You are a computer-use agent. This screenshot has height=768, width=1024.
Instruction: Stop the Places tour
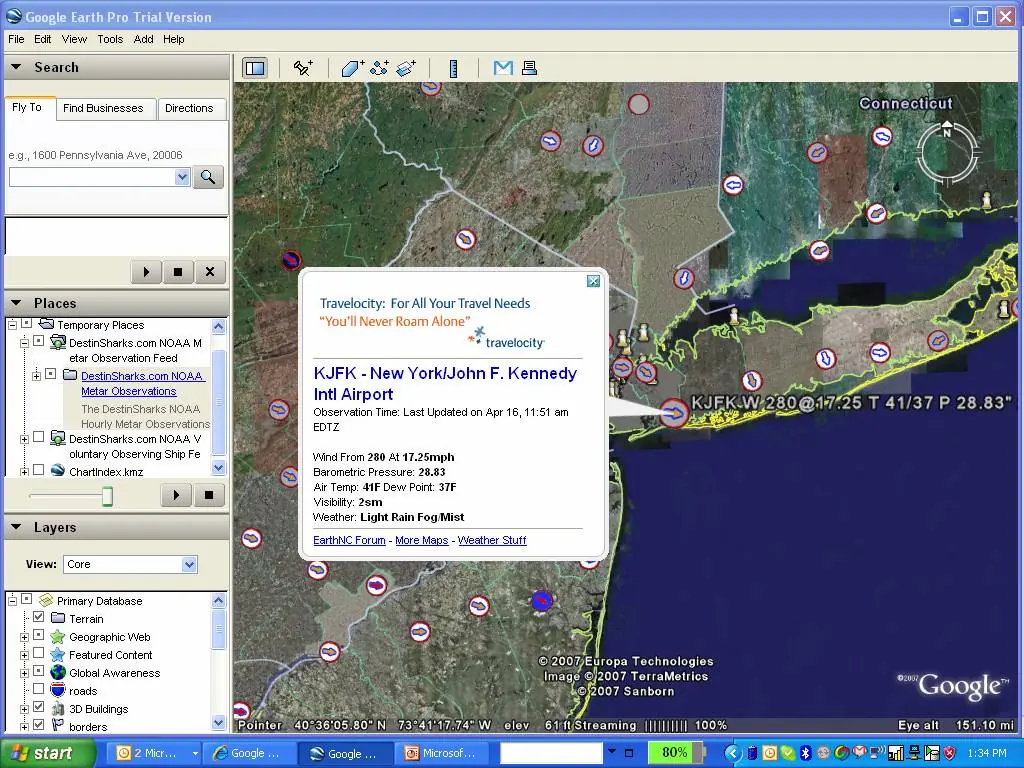click(209, 495)
